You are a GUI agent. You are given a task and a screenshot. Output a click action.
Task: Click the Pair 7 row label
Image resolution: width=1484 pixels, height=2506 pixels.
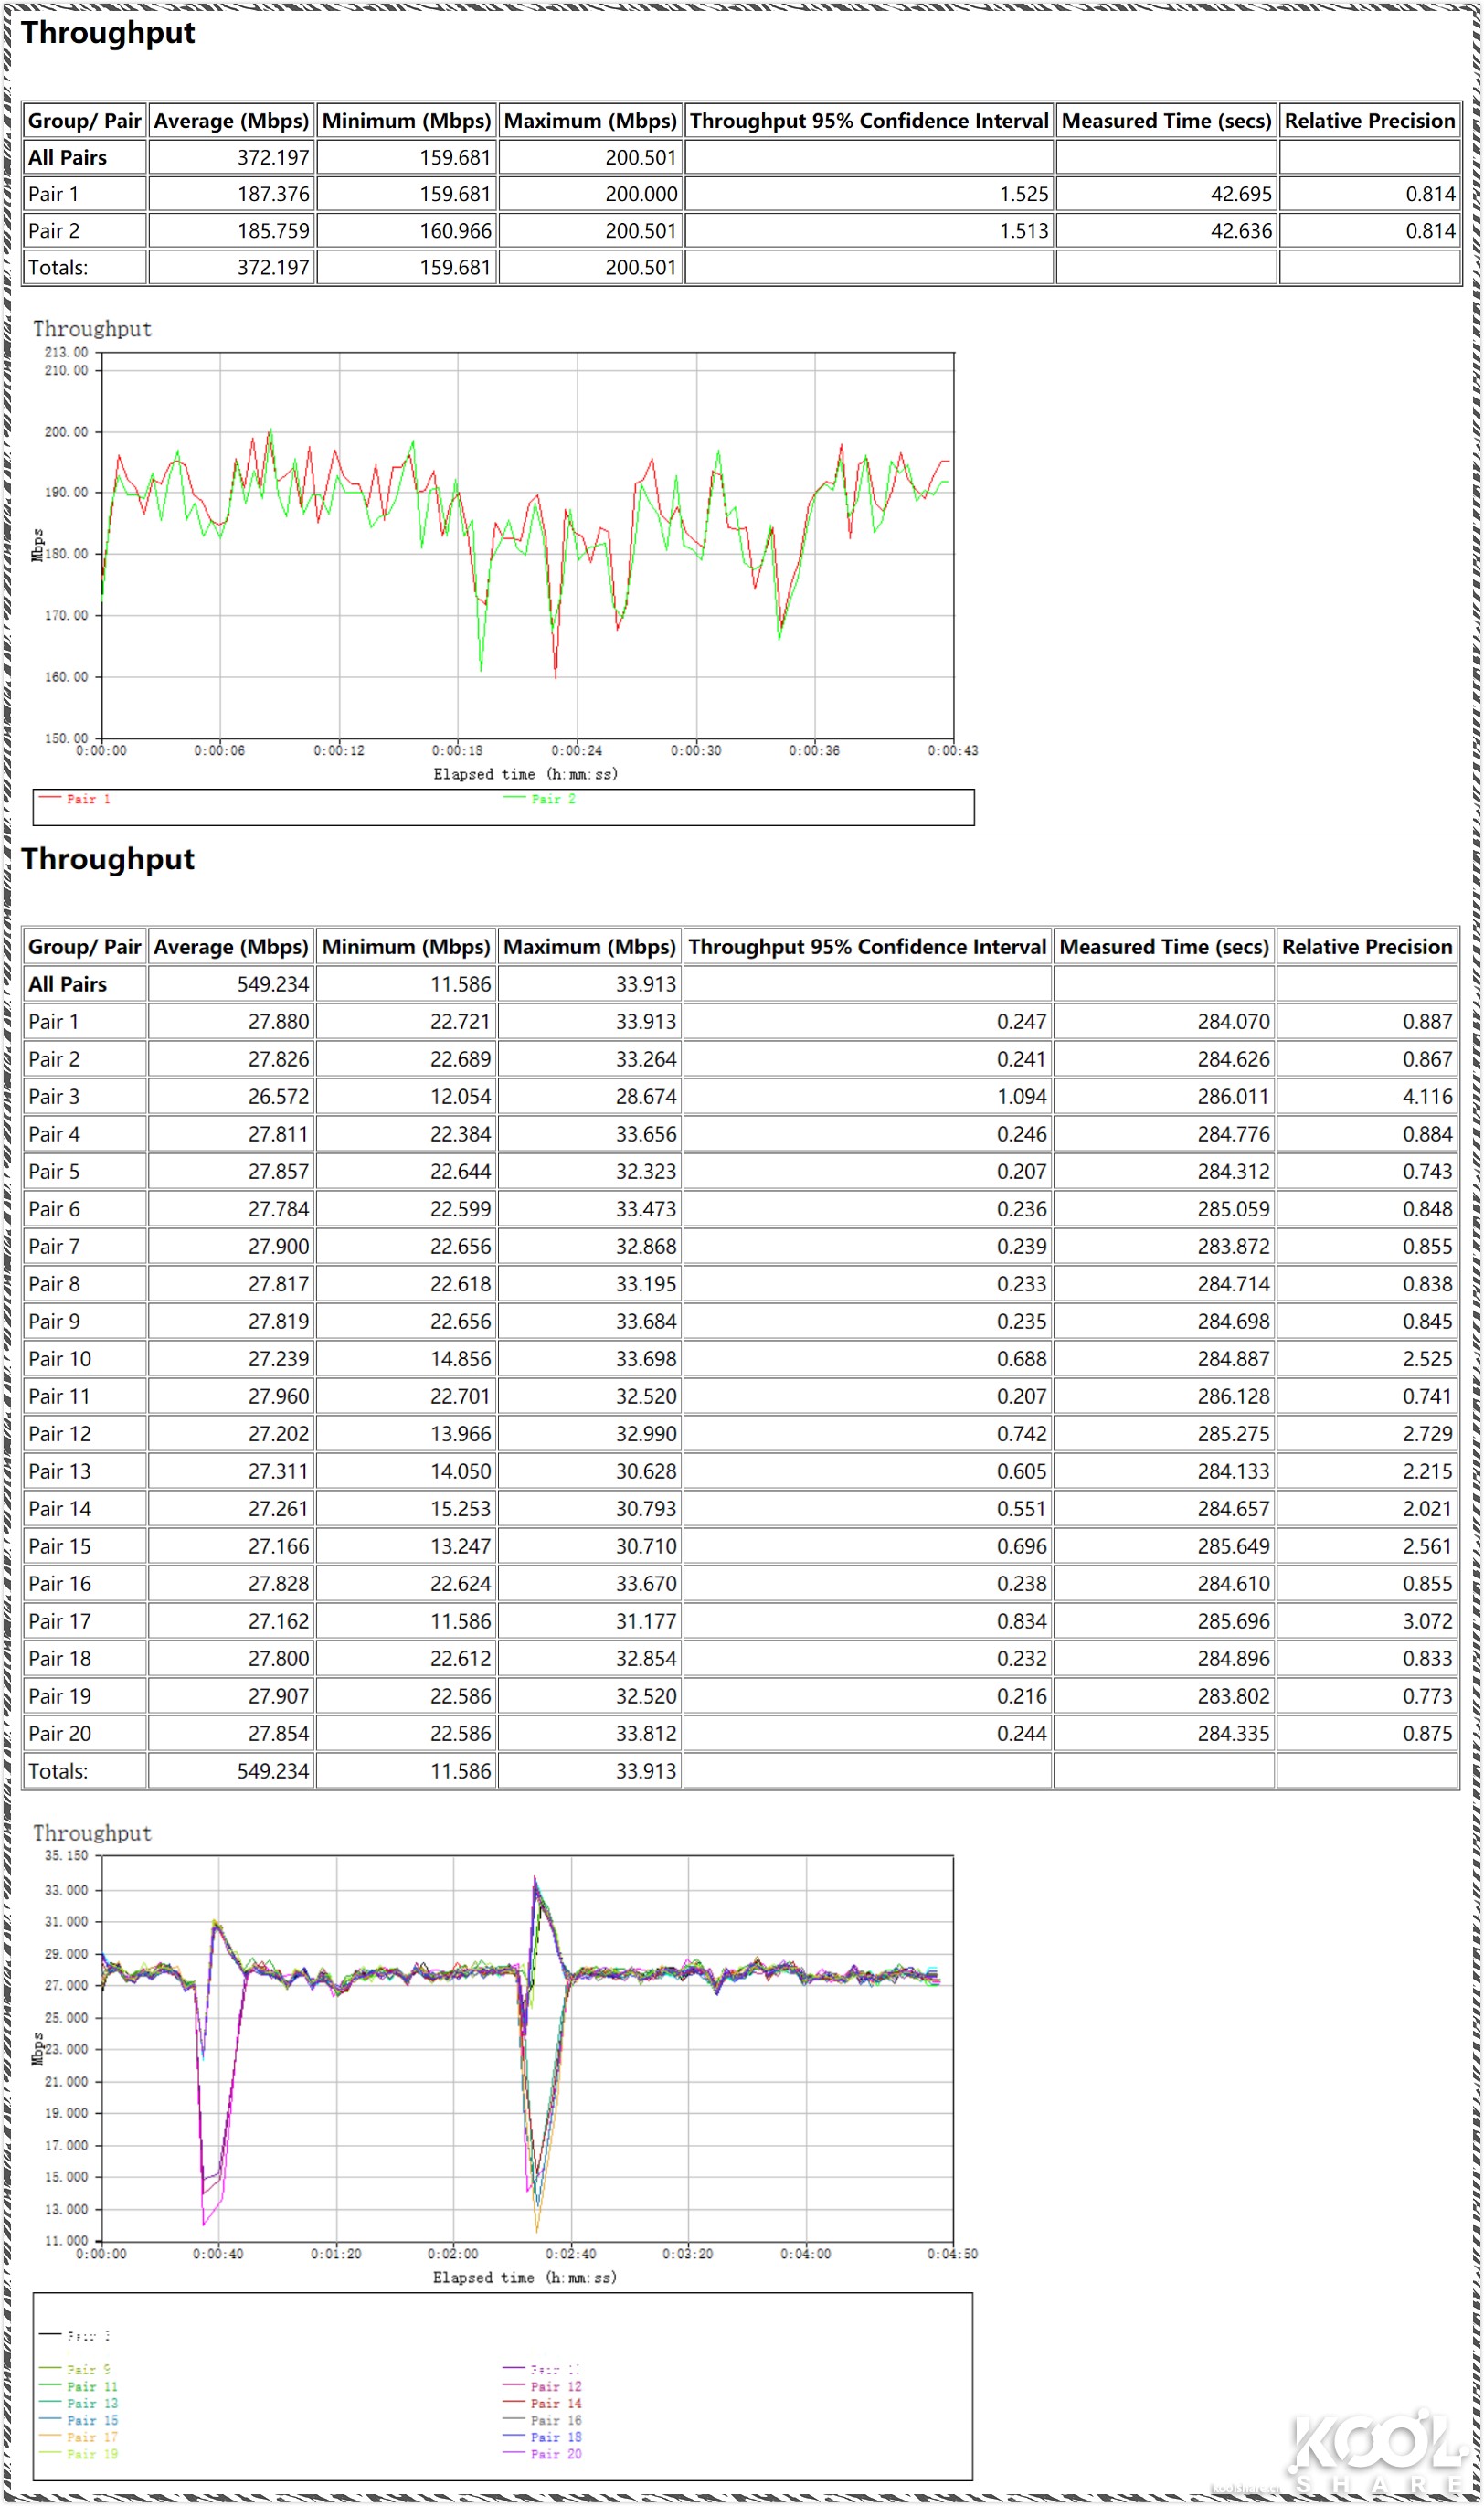(x=54, y=1247)
